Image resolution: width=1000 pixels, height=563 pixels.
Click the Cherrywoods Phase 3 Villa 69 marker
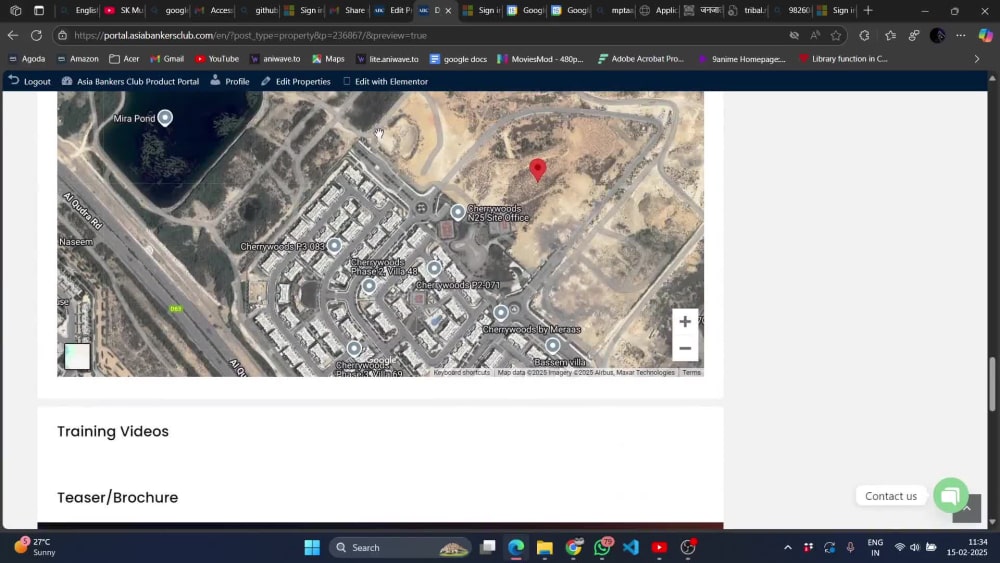(x=355, y=348)
